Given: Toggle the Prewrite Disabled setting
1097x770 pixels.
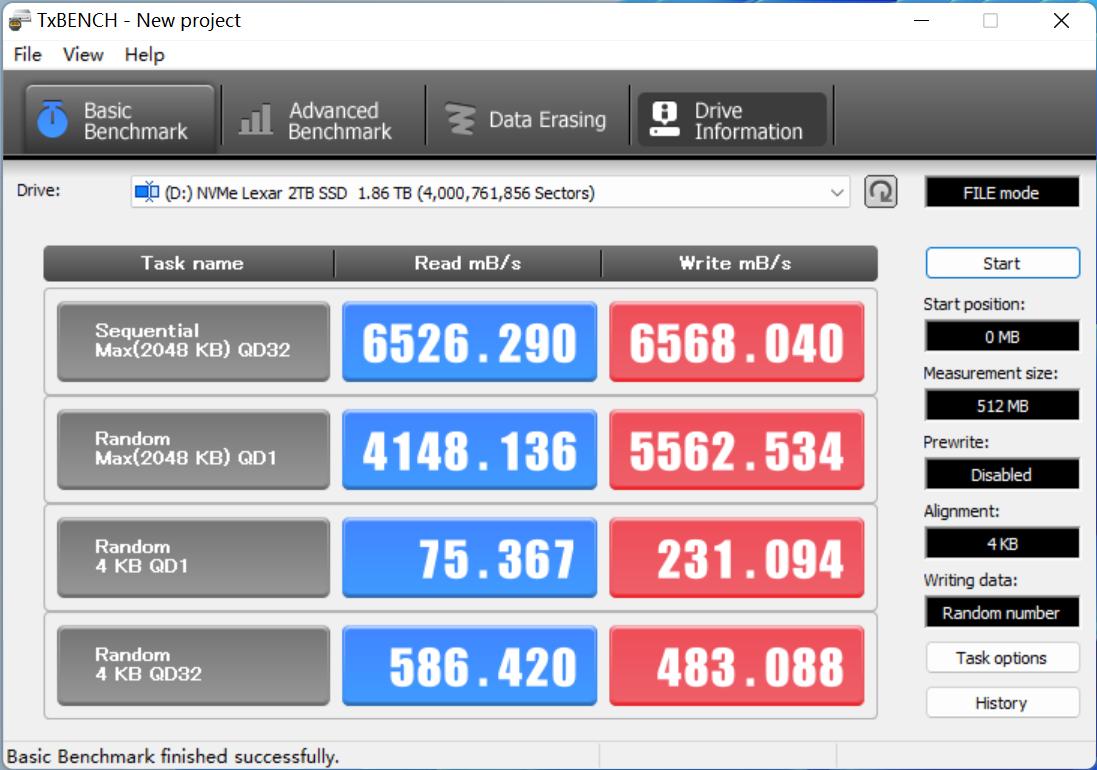Looking at the screenshot, I should [x=1001, y=474].
